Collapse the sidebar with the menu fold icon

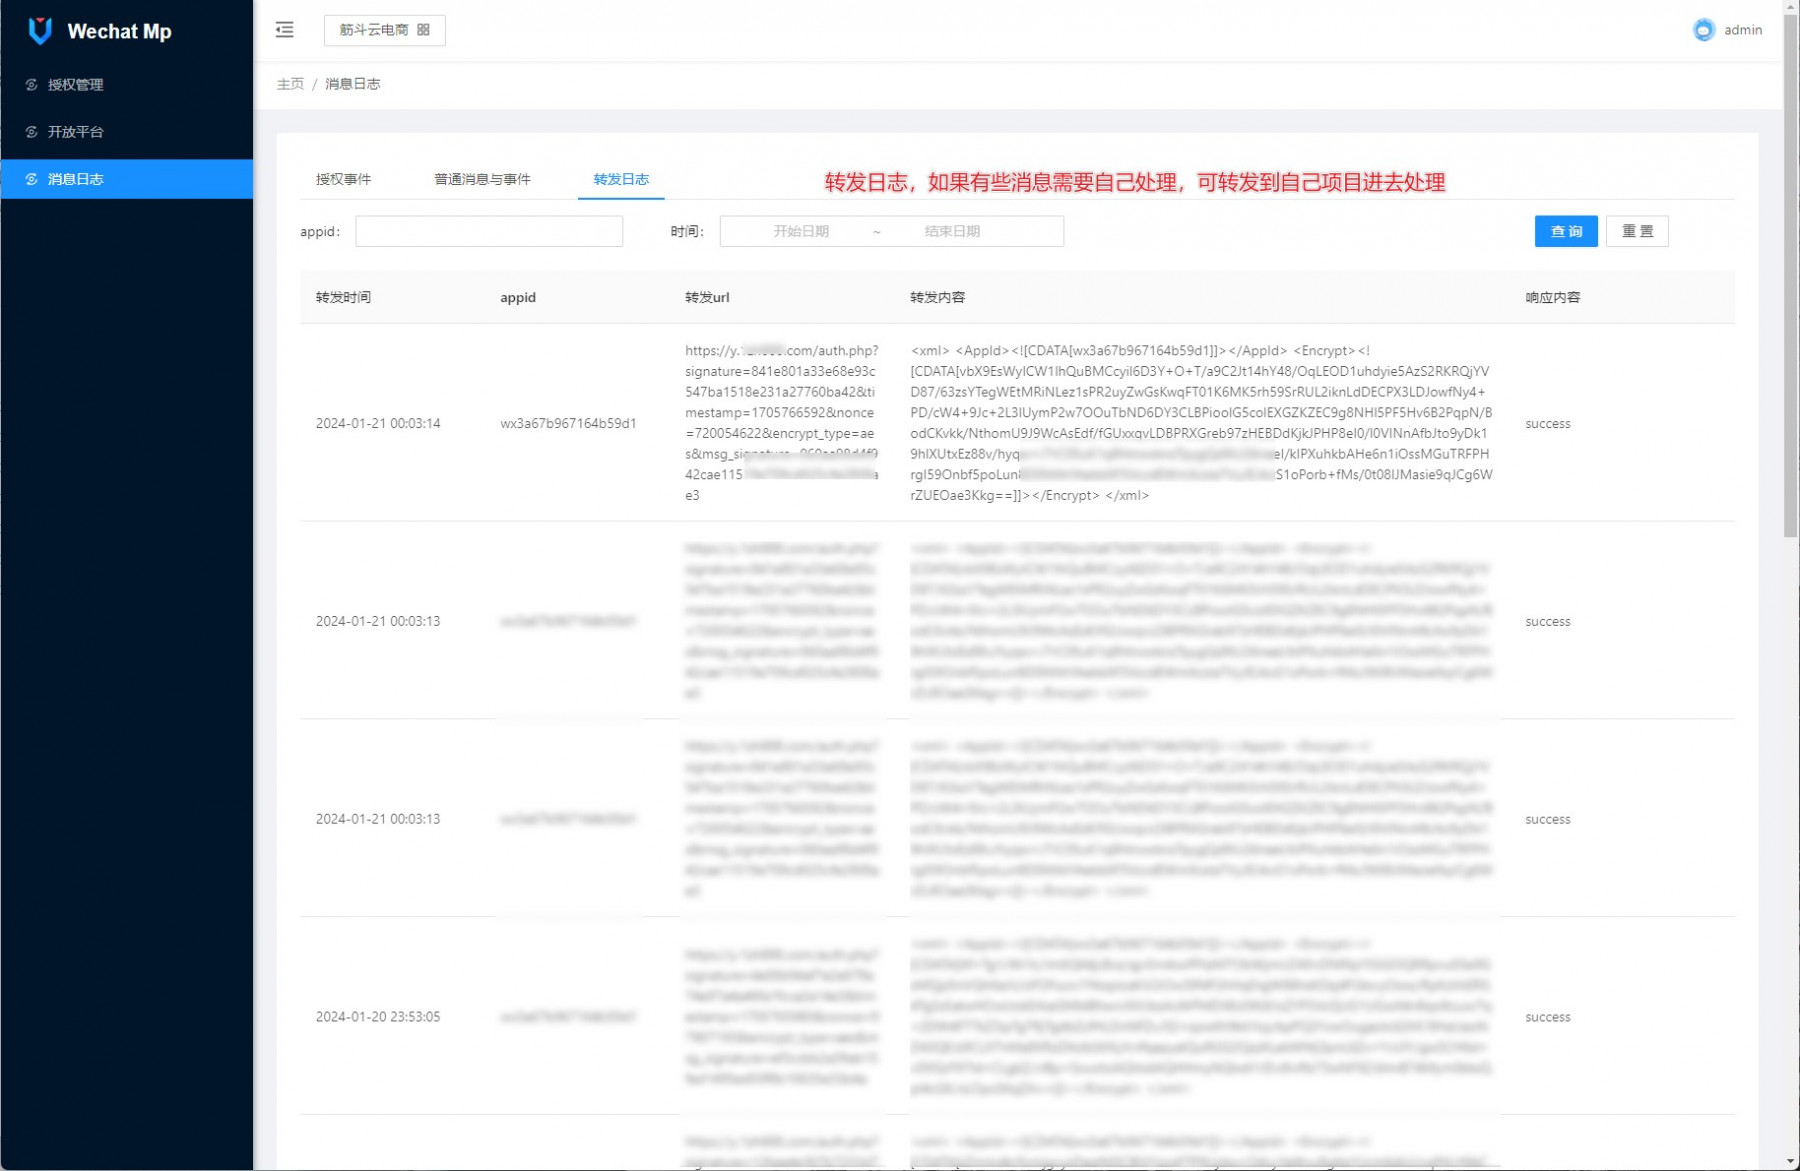pos(285,30)
